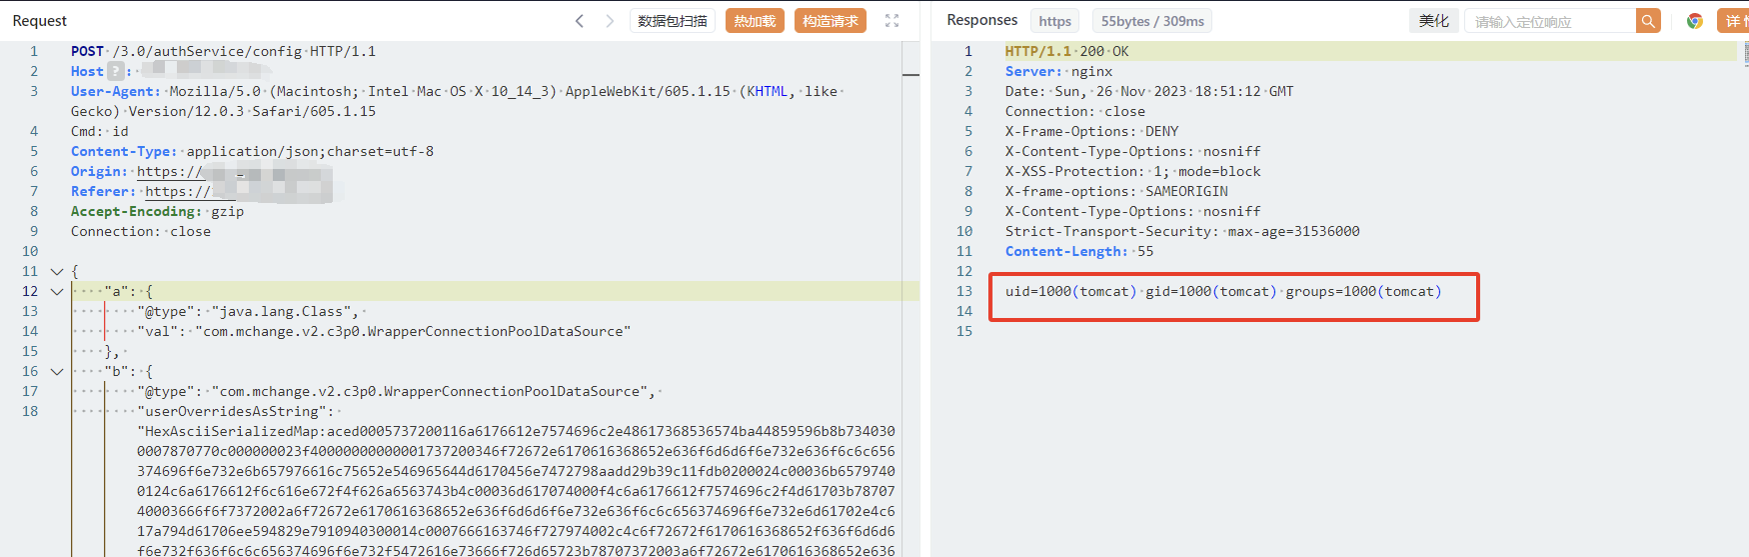Open the orange 详情 button

click(1733, 21)
